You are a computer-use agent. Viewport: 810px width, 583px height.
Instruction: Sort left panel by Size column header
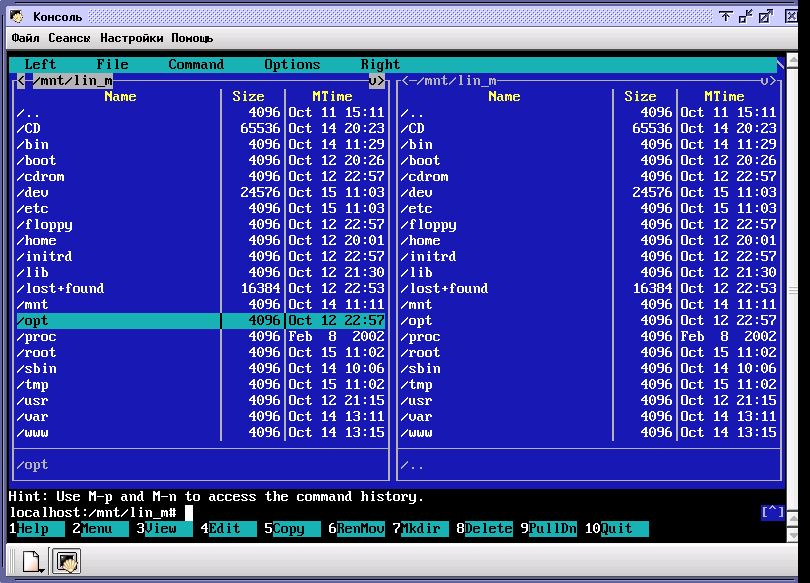tap(248, 97)
